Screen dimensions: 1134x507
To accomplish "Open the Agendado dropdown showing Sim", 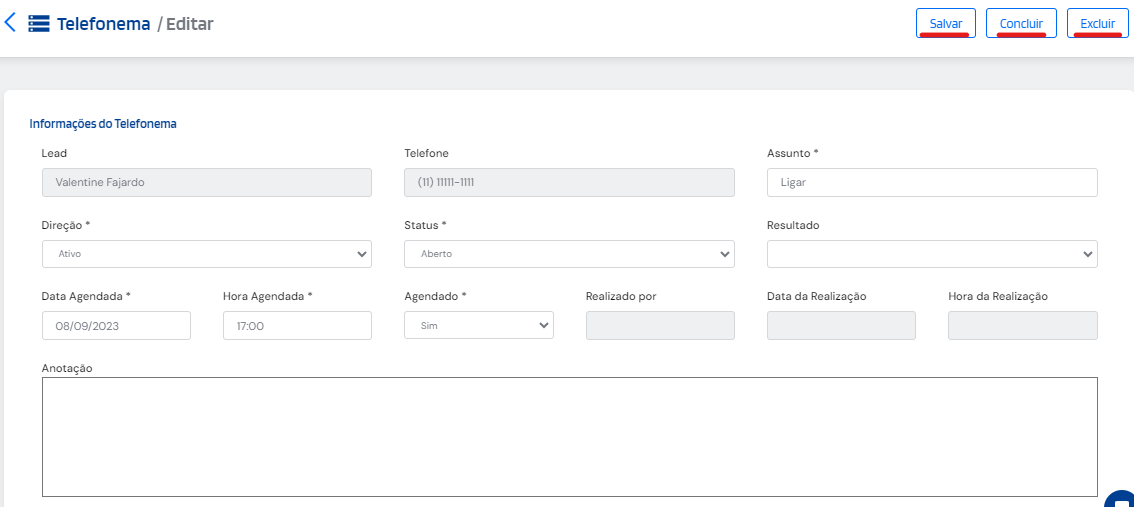I will 478,325.
